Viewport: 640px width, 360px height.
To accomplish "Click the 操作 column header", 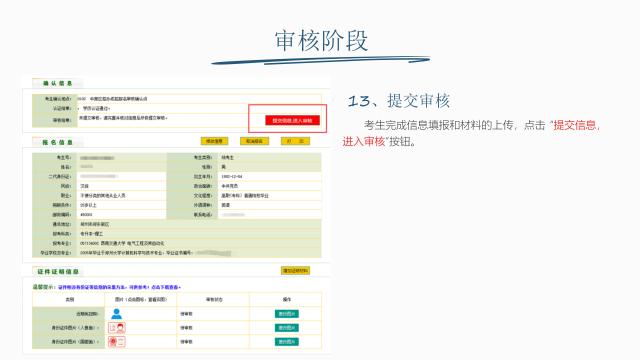I will tap(287, 300).
